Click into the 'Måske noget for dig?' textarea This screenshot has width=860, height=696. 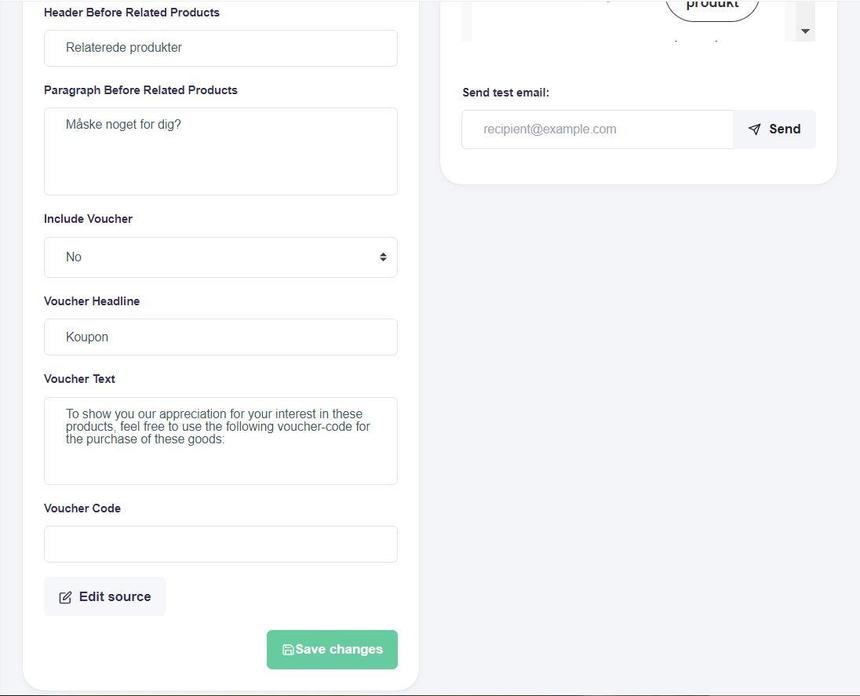(x=221, y=151)
